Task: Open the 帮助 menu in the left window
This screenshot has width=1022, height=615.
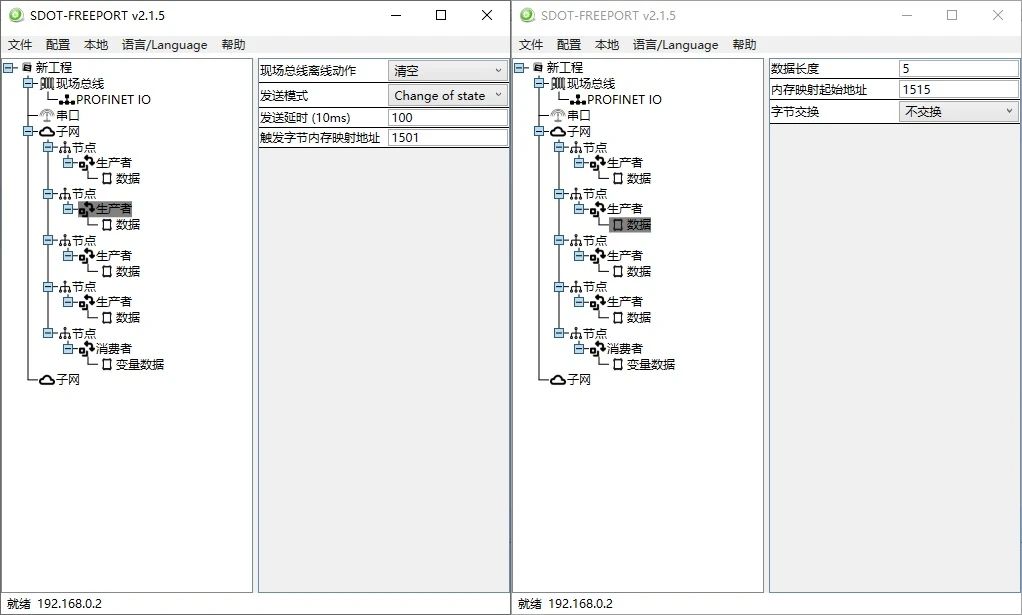Action: tap(233, 44)
